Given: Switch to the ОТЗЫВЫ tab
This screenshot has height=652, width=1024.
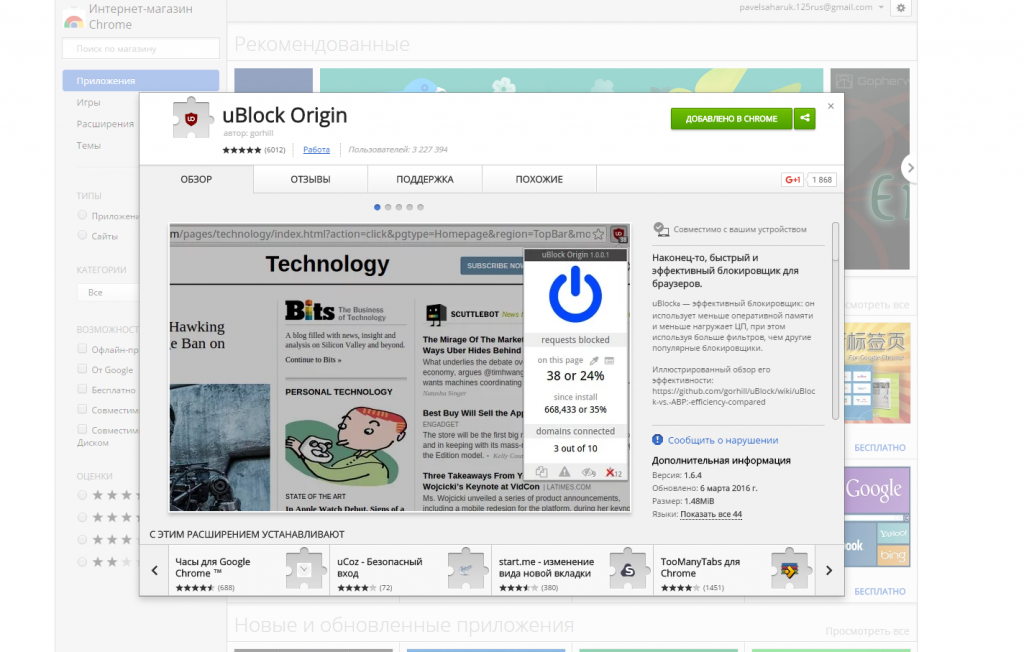Looking at the screenshot, I should point(310,179).
